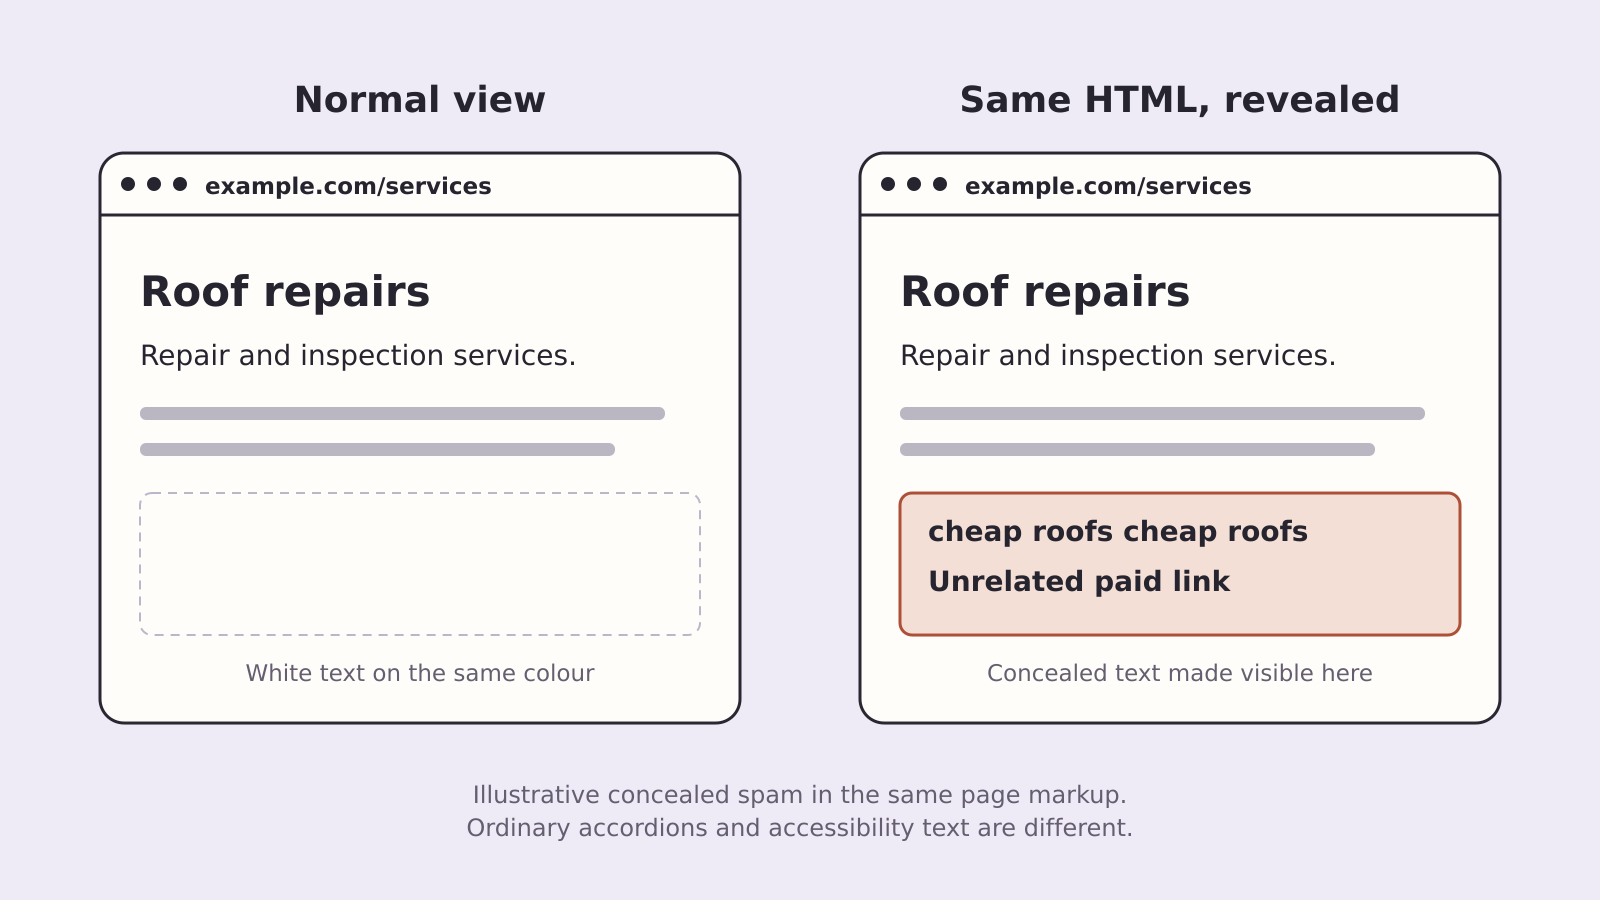The image size is (1600, 900).
Task: Click the empty dashed box in the normal view
Action: (420, 564)
